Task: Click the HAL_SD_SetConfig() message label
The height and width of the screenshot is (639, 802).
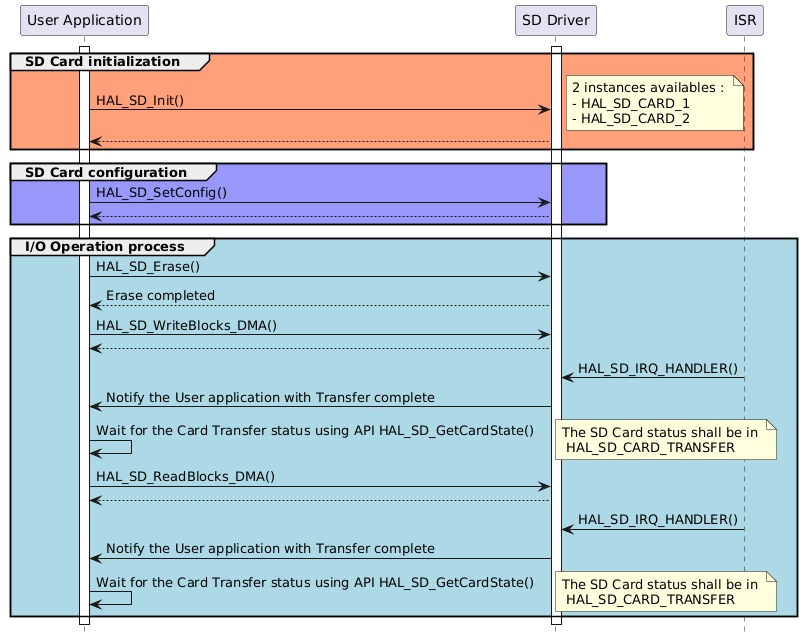Action: tap(161, 193)
